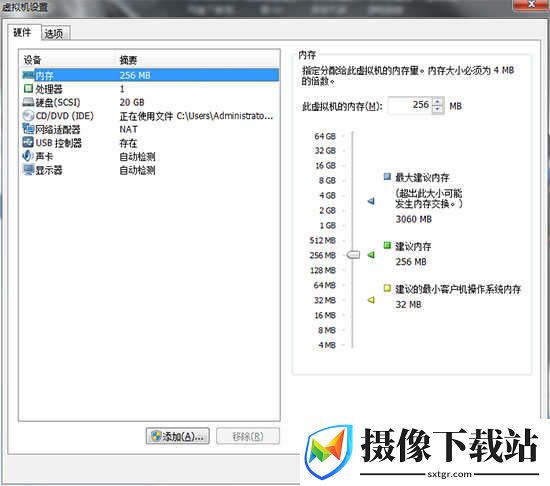Image resolution: width=550 pixels, height=486 pixels.
Task: Select the NAT summary row entry
Action: coord(129,129)
